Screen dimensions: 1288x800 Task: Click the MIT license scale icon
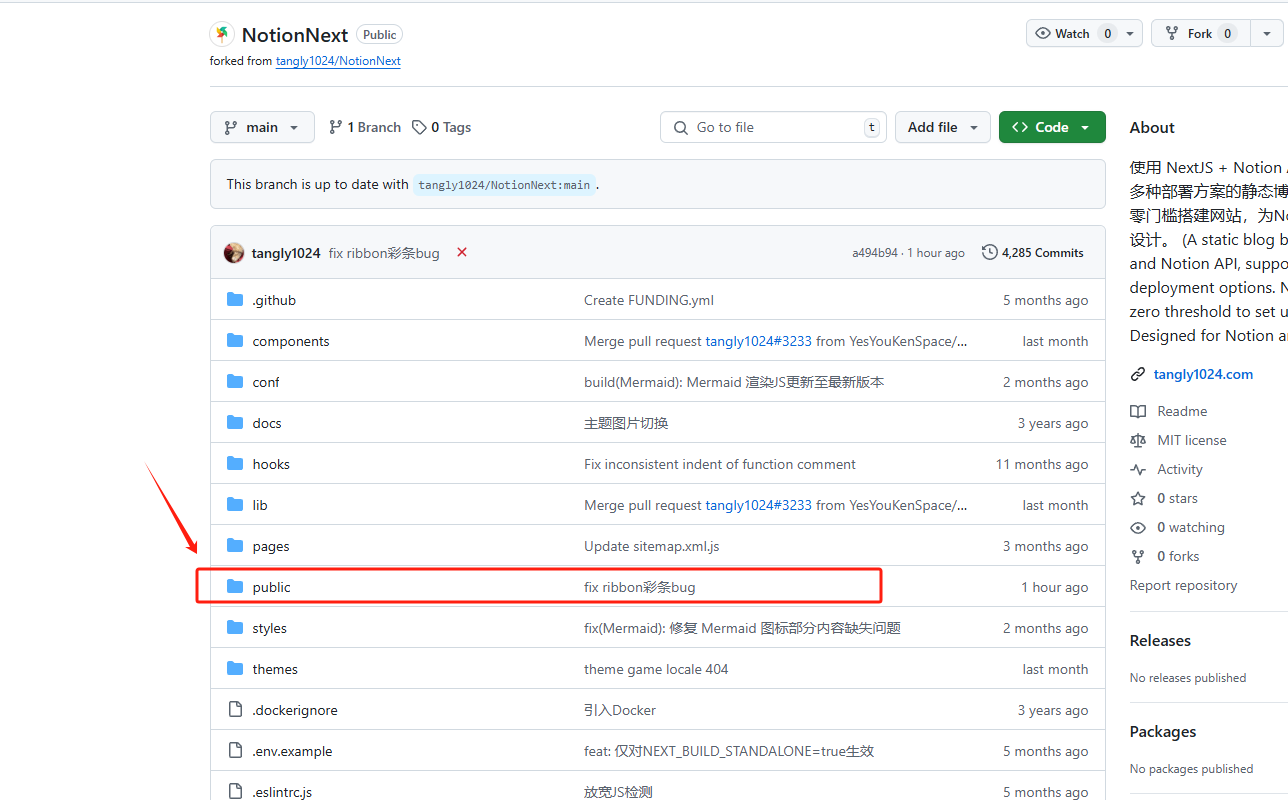tap(1138, 440)
